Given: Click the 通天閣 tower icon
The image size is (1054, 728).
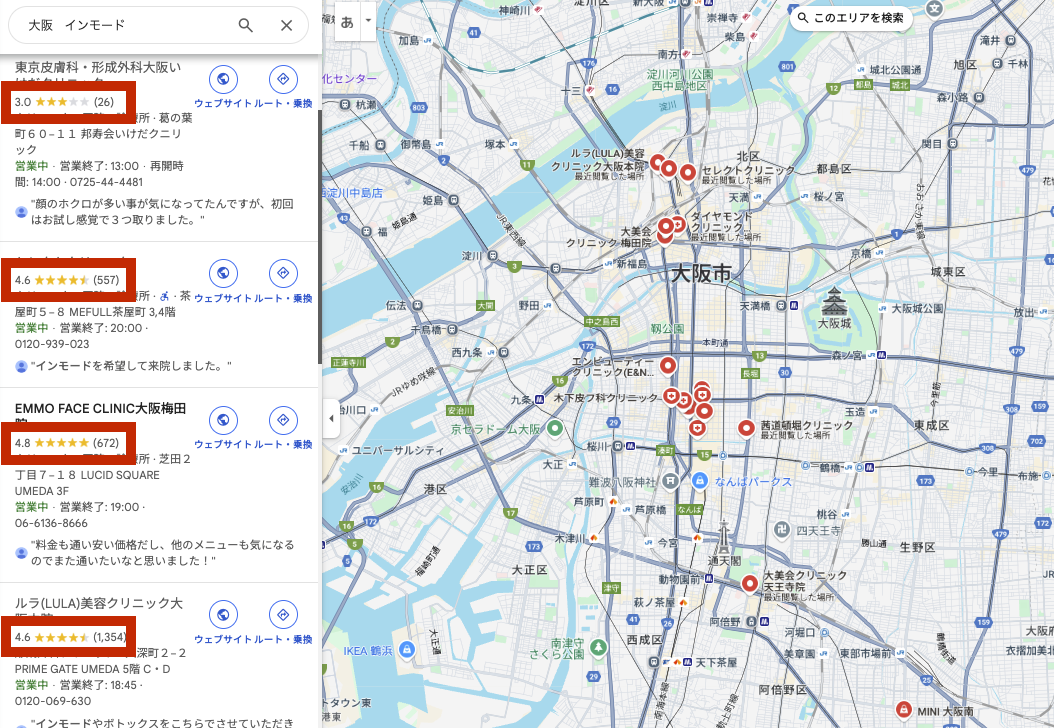Looking at the screenshot, I should point(724,536).
